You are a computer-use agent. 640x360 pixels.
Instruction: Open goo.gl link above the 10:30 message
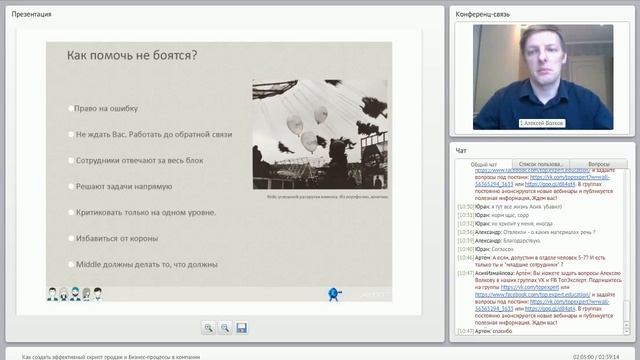[550, 184]
